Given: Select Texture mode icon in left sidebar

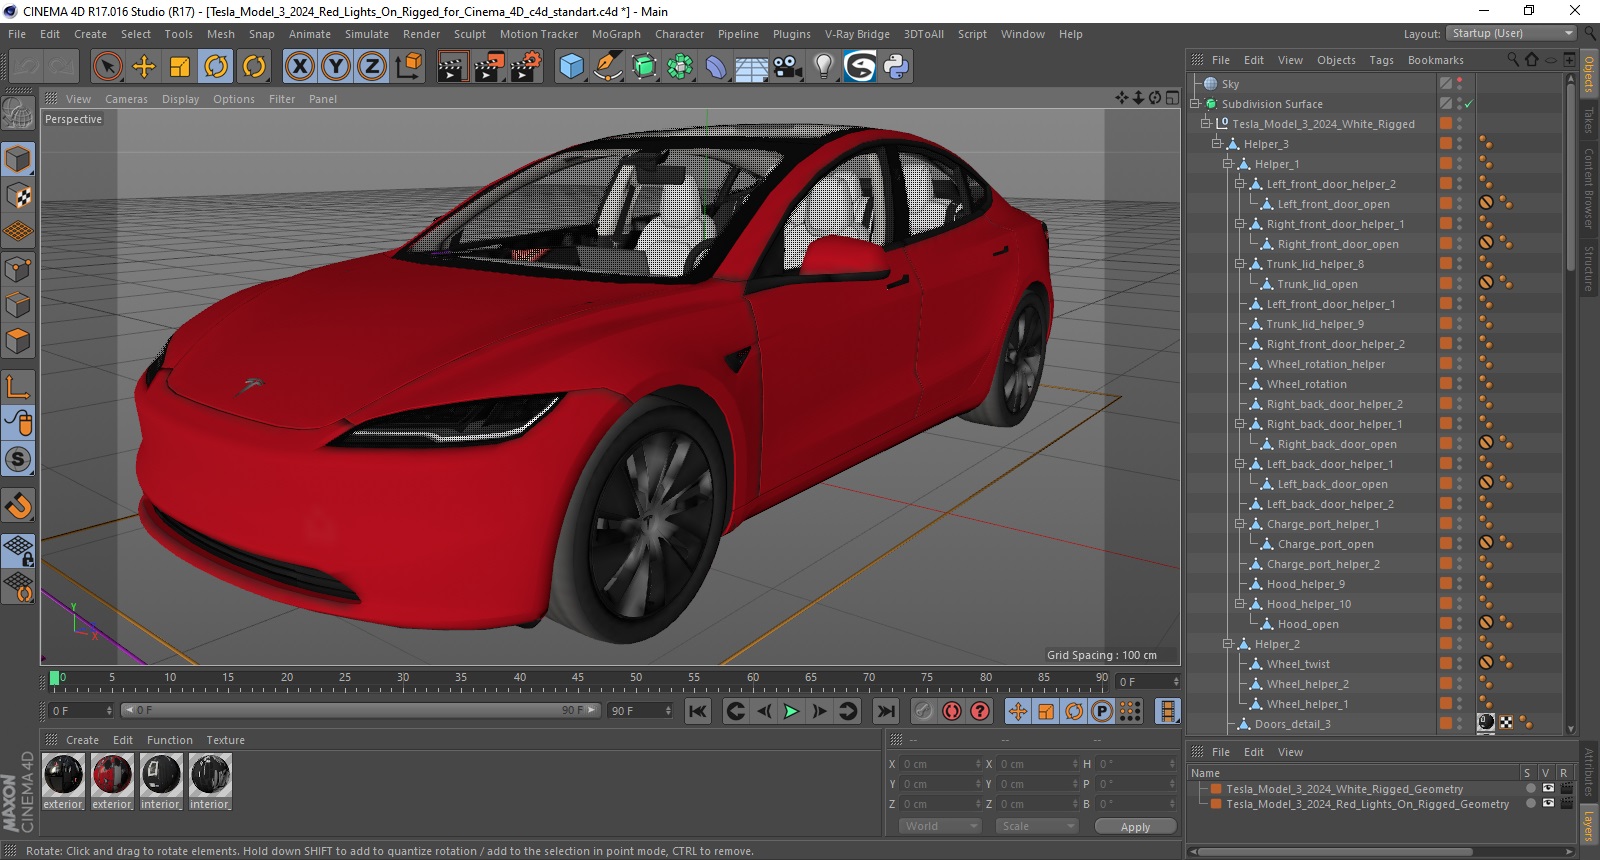Looking at the screenshot, I should point(18,195).
